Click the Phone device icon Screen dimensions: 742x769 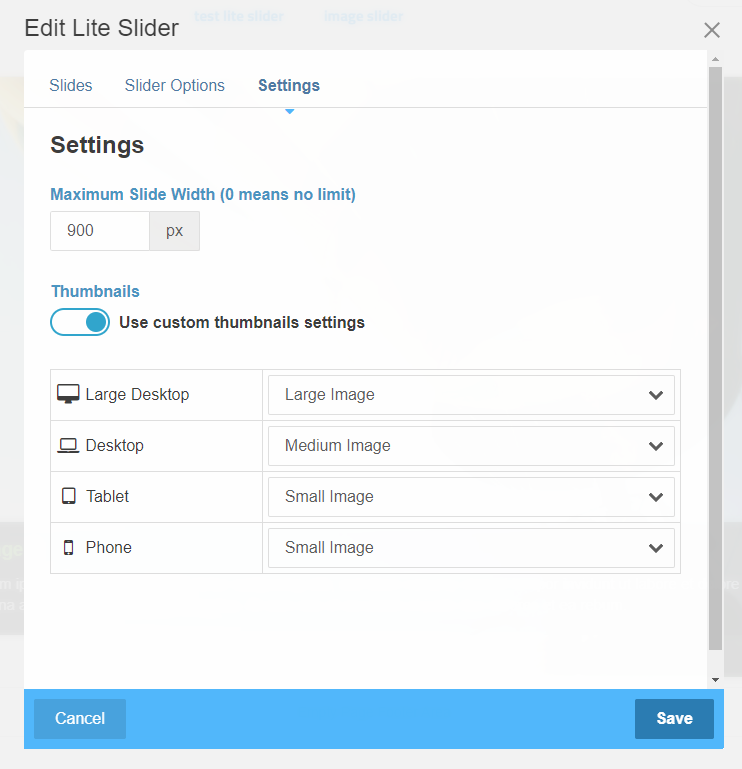(68, 548)
